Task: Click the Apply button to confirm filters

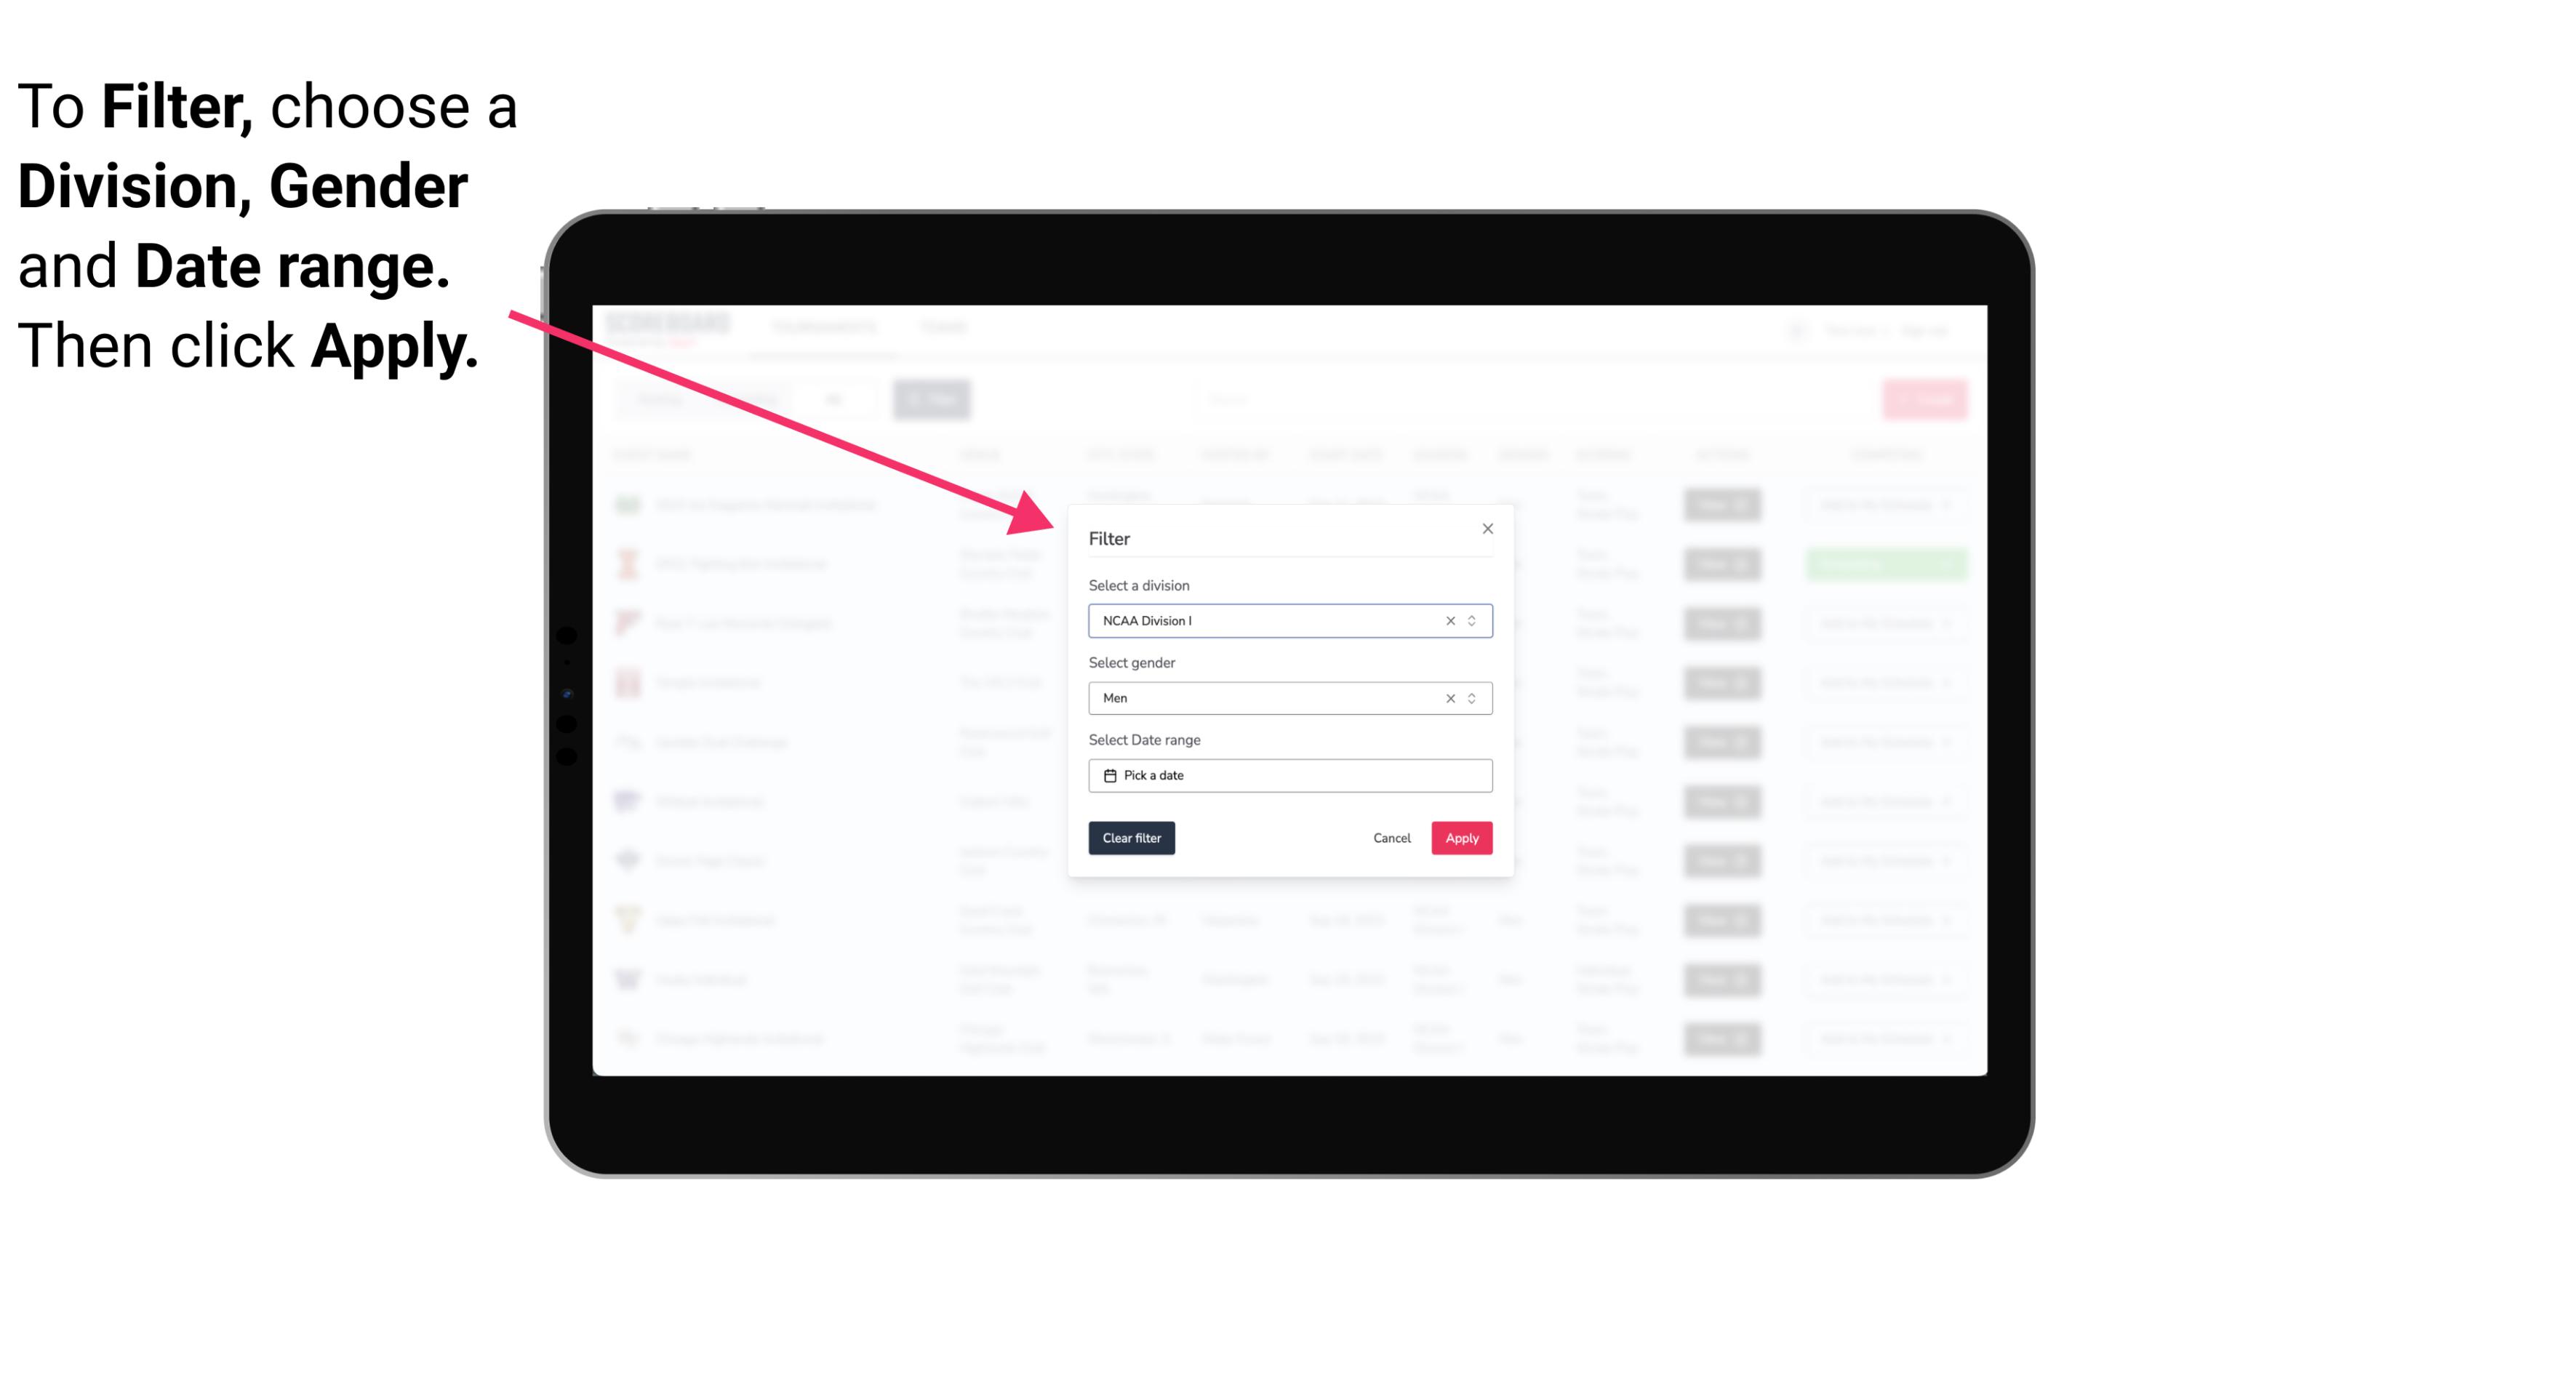Action: 1461,838
